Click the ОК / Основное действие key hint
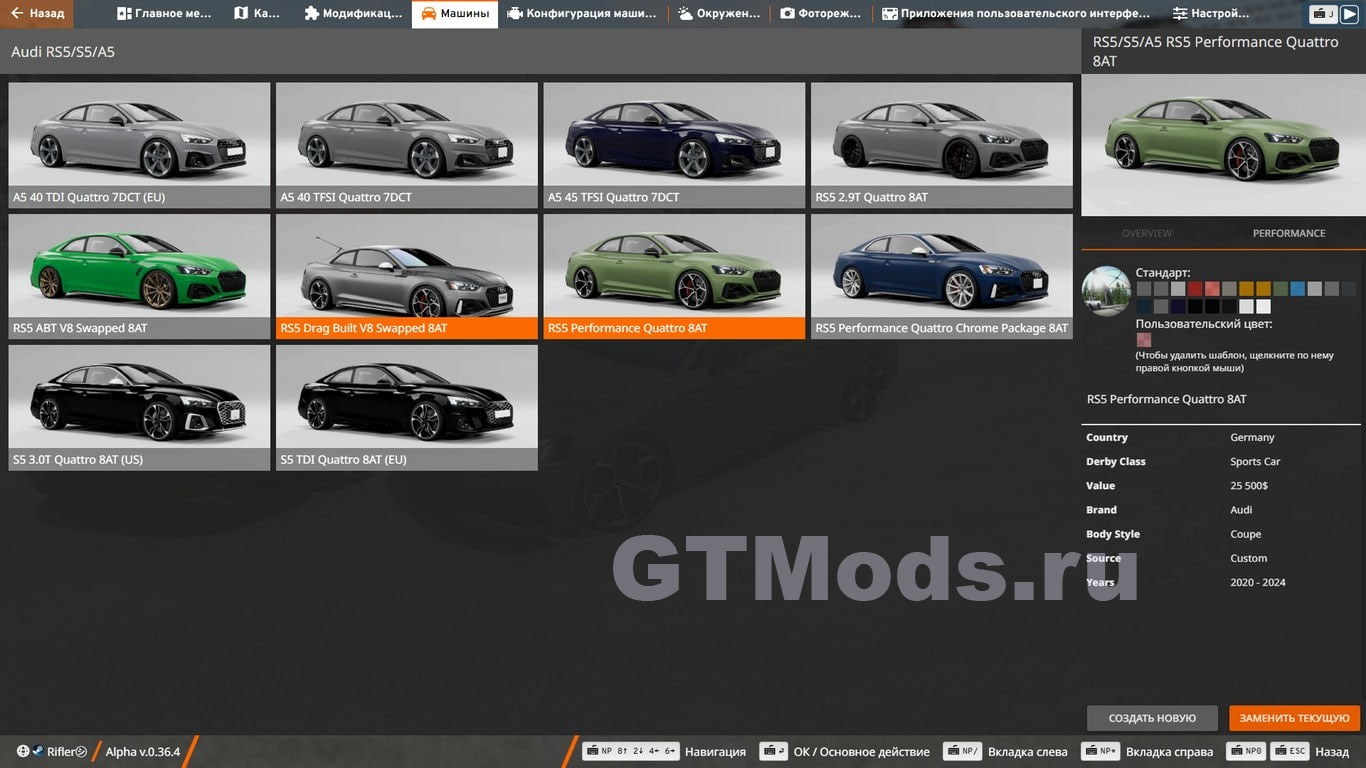This screenshot has width=1366, height=768. coord(845,752)
